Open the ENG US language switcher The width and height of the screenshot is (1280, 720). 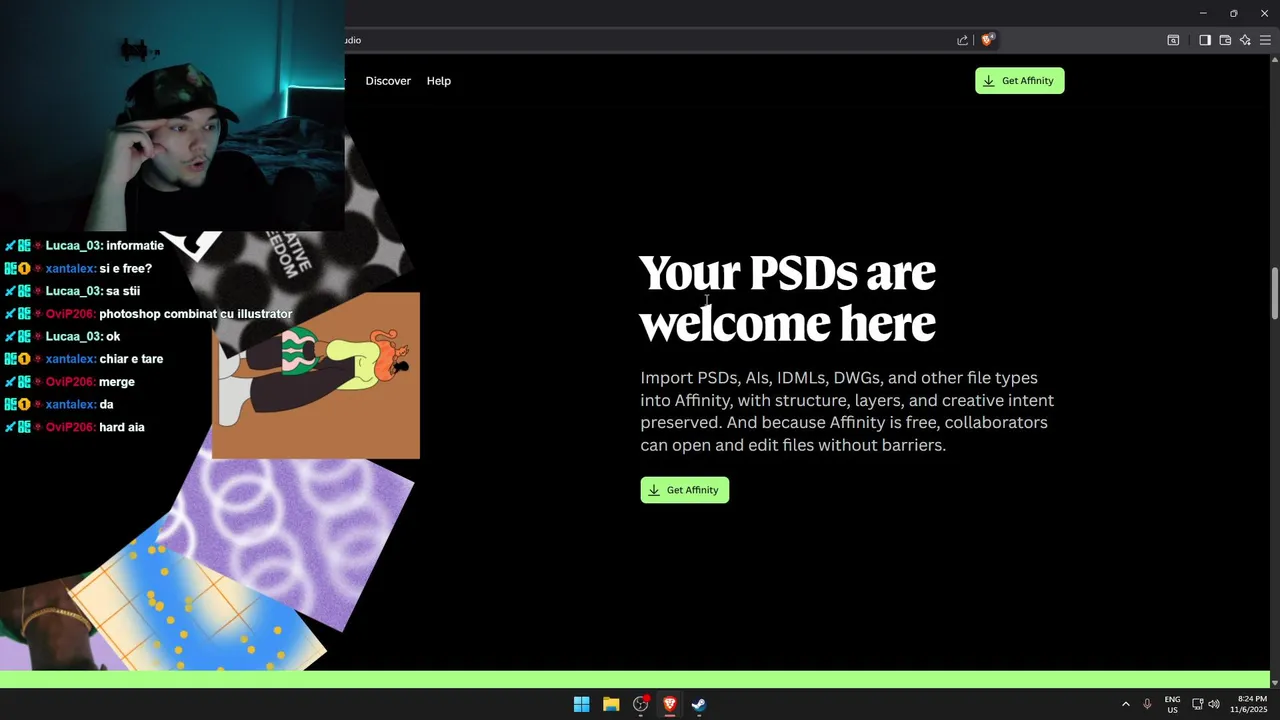[x=1172, y=704]
